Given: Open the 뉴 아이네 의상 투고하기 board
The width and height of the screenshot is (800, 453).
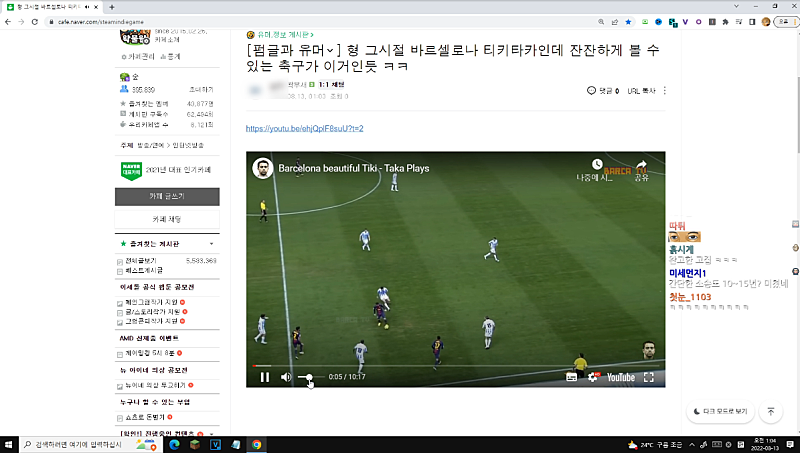Looking at the screenshot, I should click(x=156, y=385).
